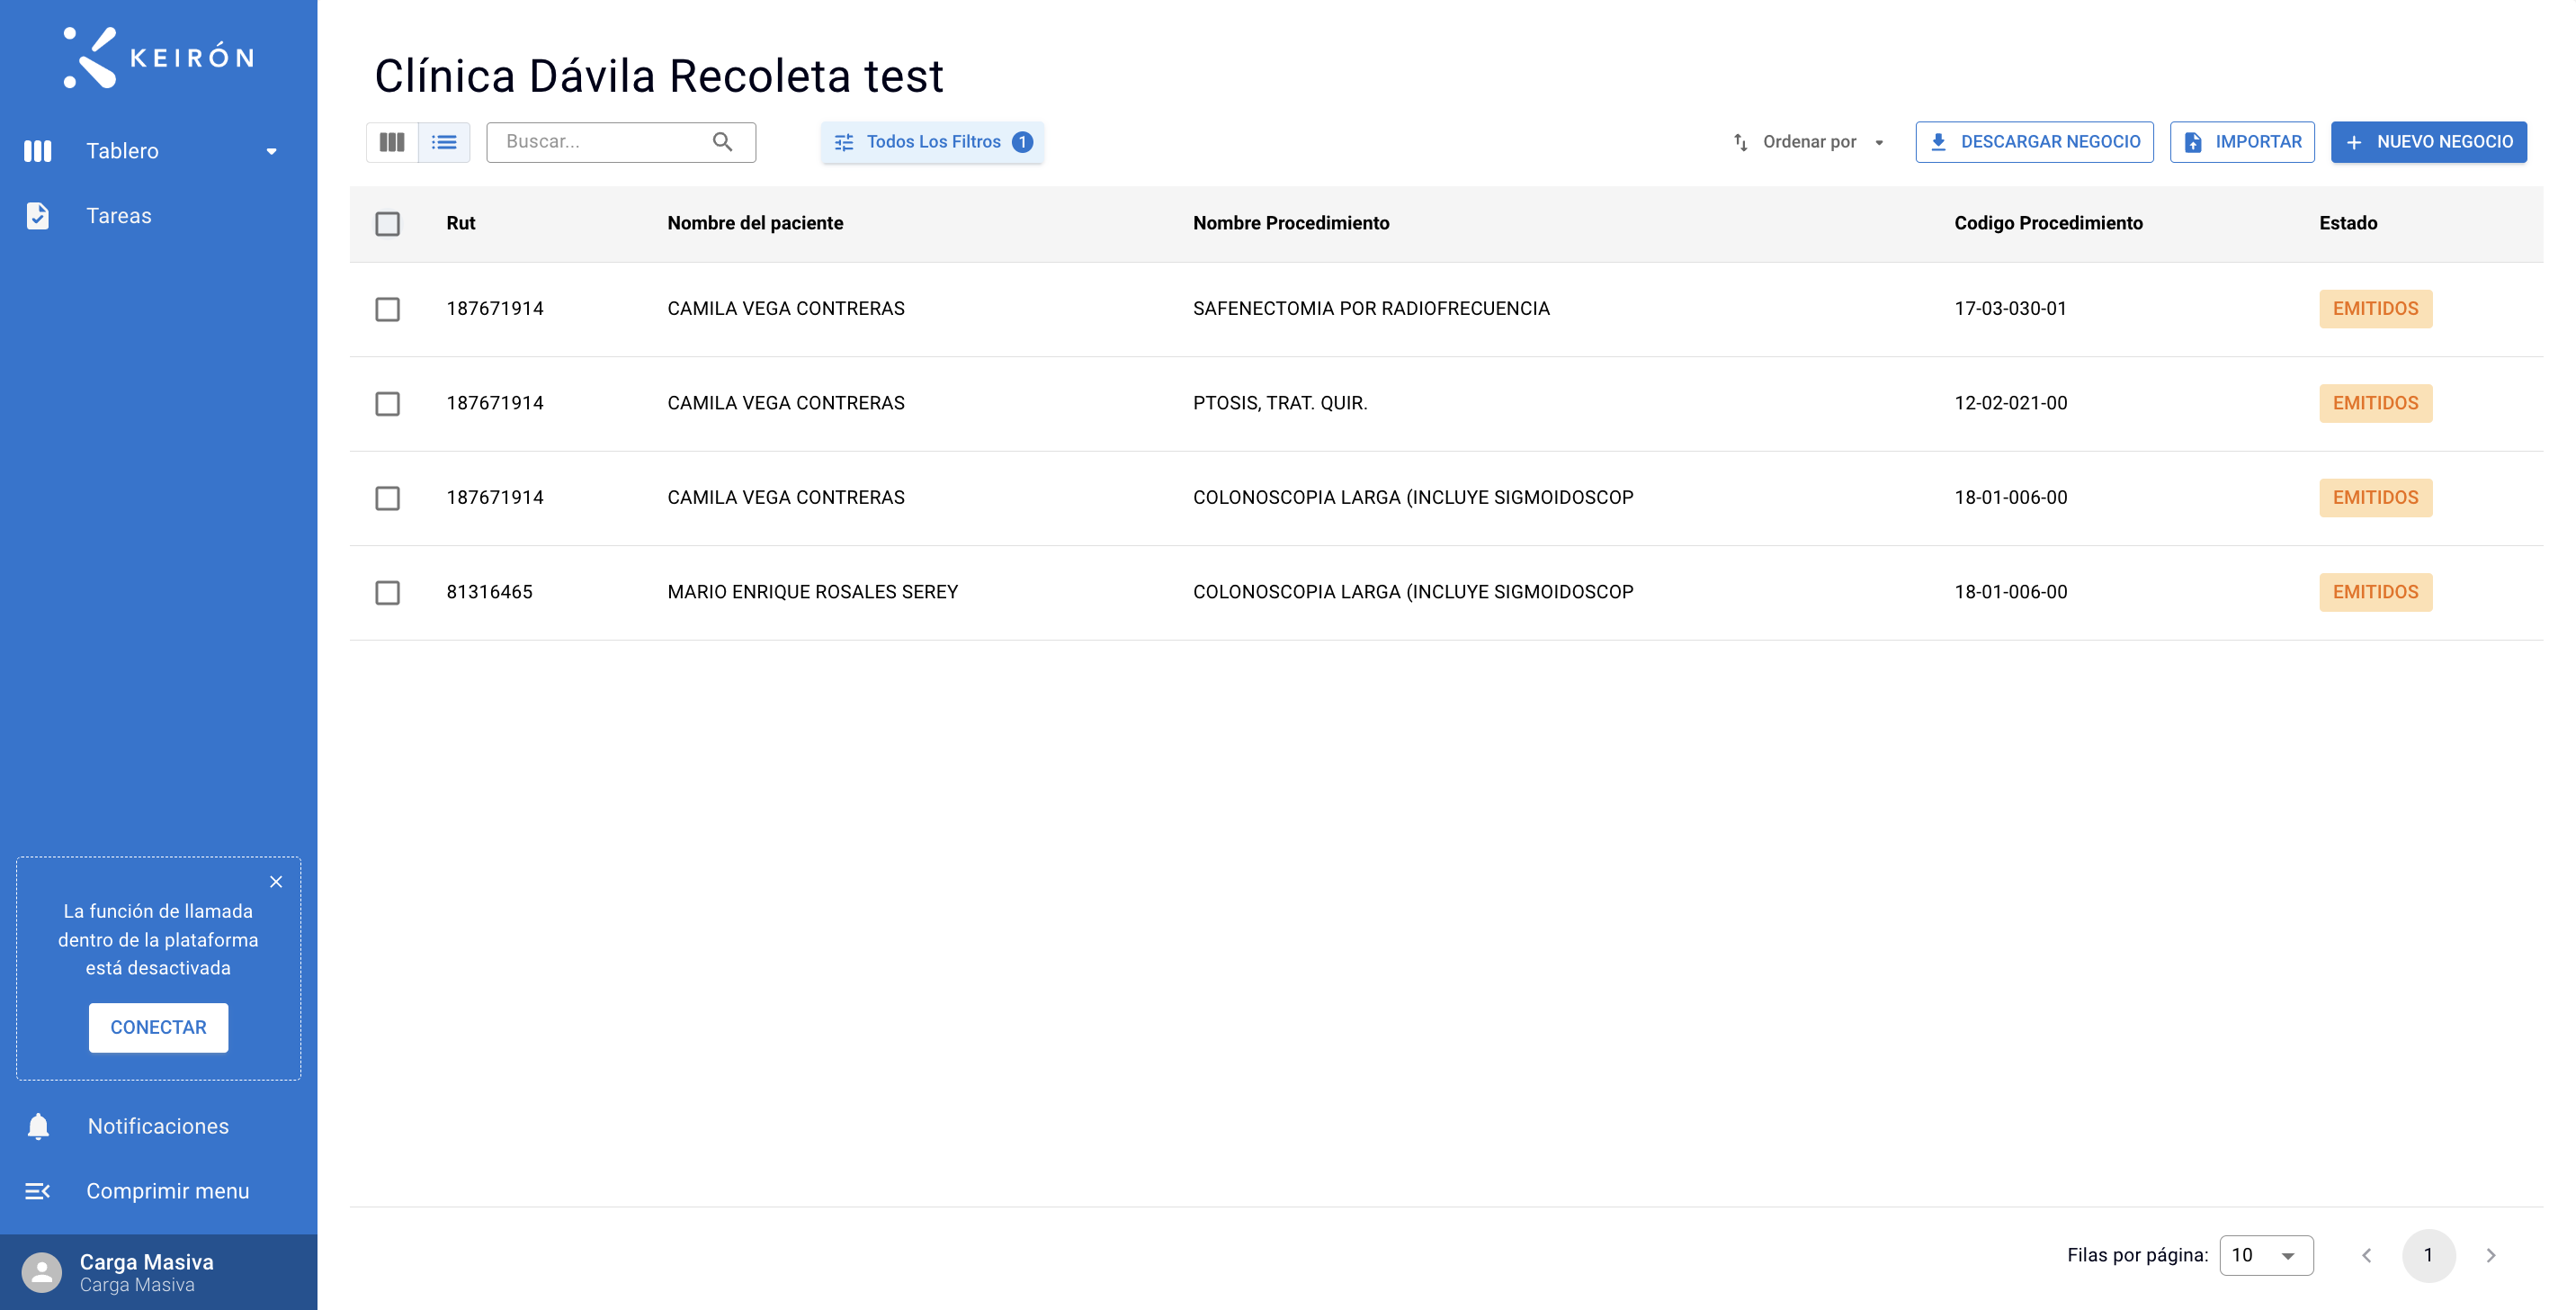The height and width of the screenshot is (1310, 2576).
Task: Click Nombre Procedimiento column header
Action: [1291, 223]
